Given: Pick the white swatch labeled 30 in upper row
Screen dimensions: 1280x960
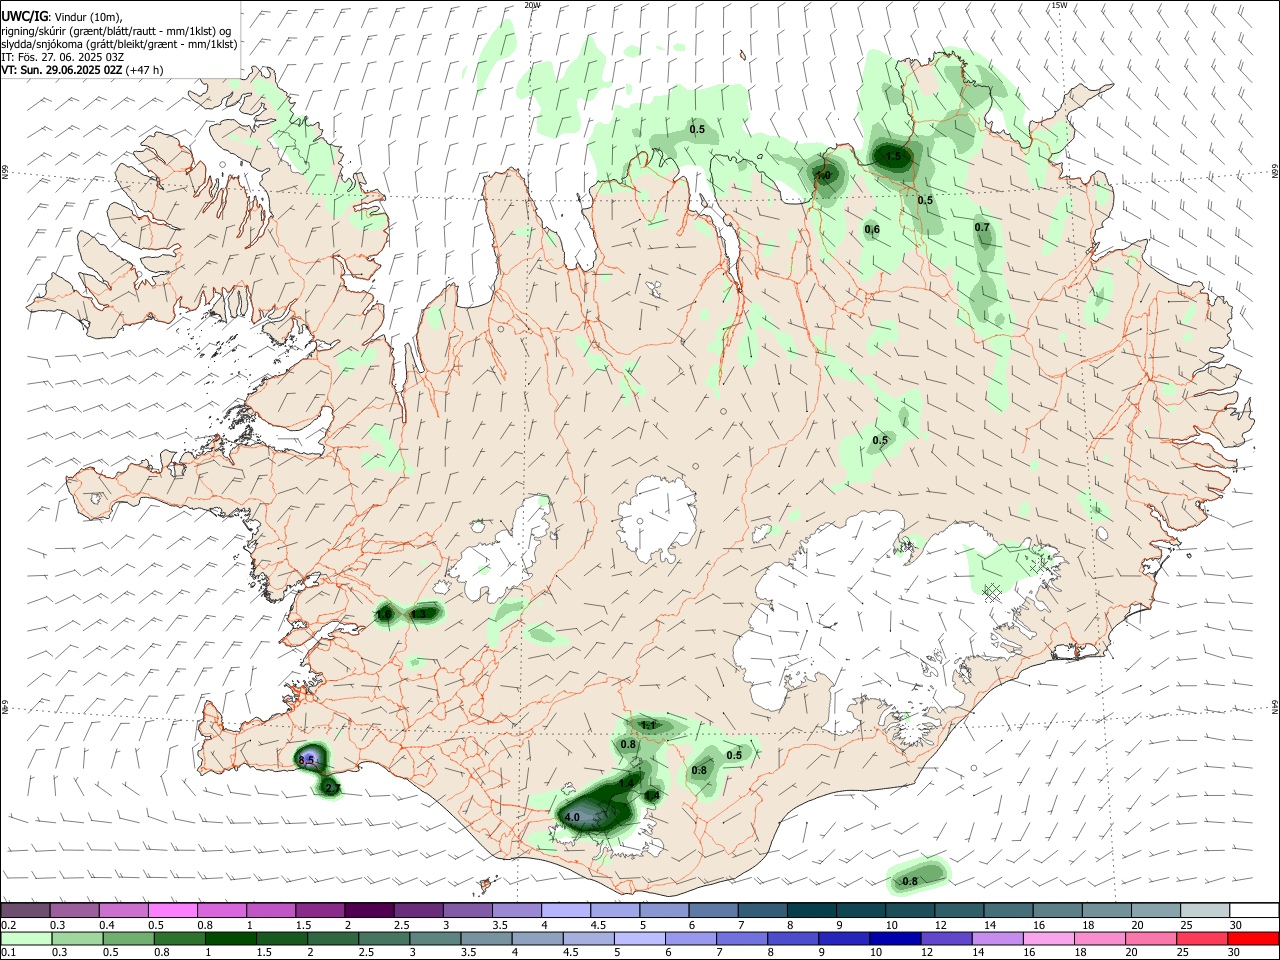Looking at the screenshot, I should click(x=1252, y=910).
